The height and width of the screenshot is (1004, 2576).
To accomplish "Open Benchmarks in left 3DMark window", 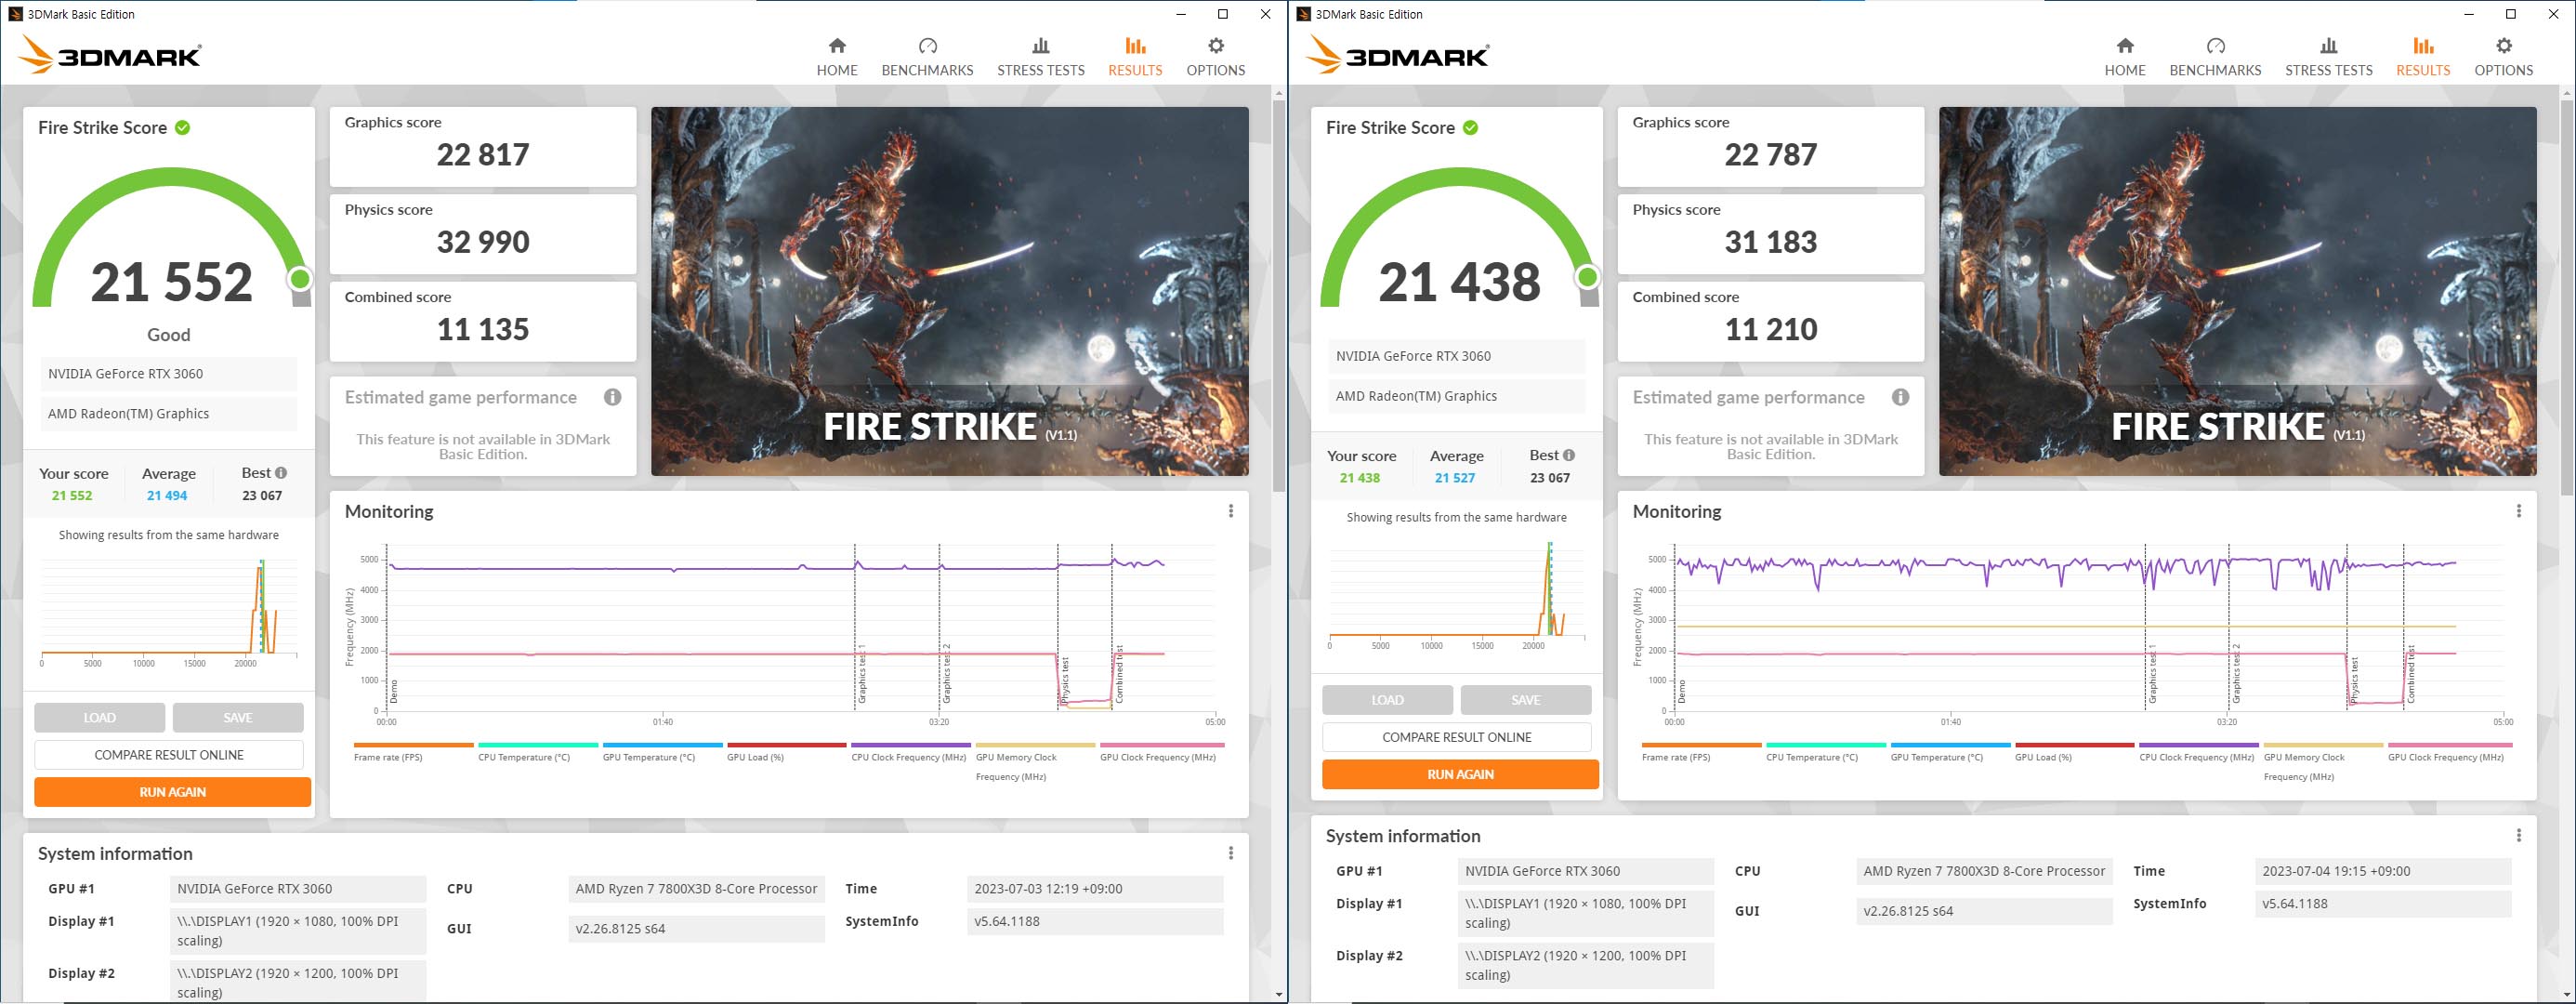I will [927, 57].
